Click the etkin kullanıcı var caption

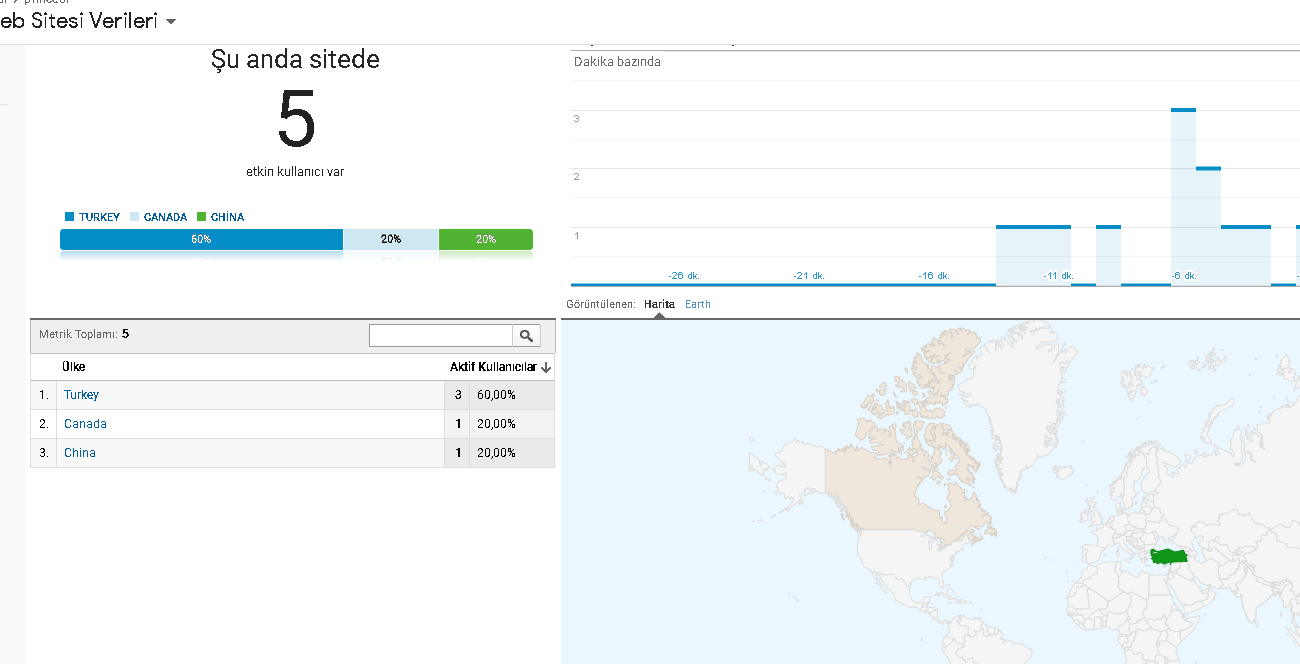[x=295, y=172]
